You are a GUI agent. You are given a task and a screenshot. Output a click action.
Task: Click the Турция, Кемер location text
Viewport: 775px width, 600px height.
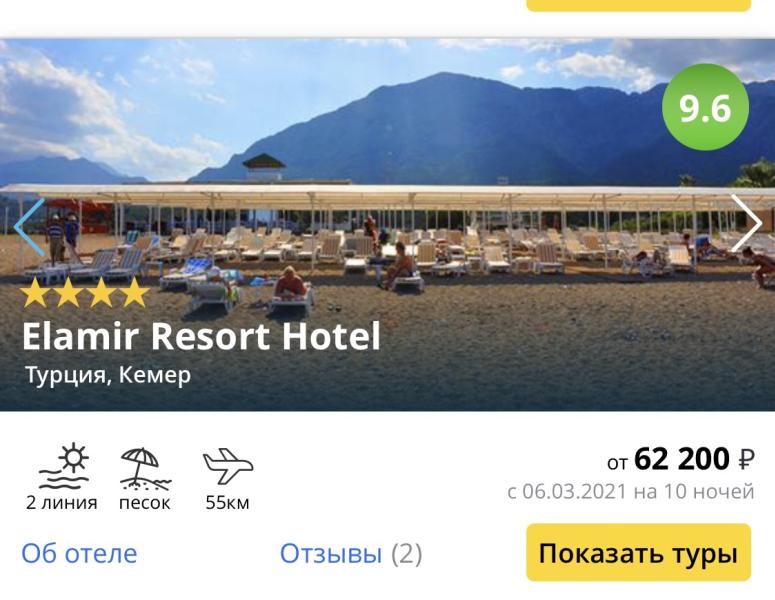(x=108, y=375)
